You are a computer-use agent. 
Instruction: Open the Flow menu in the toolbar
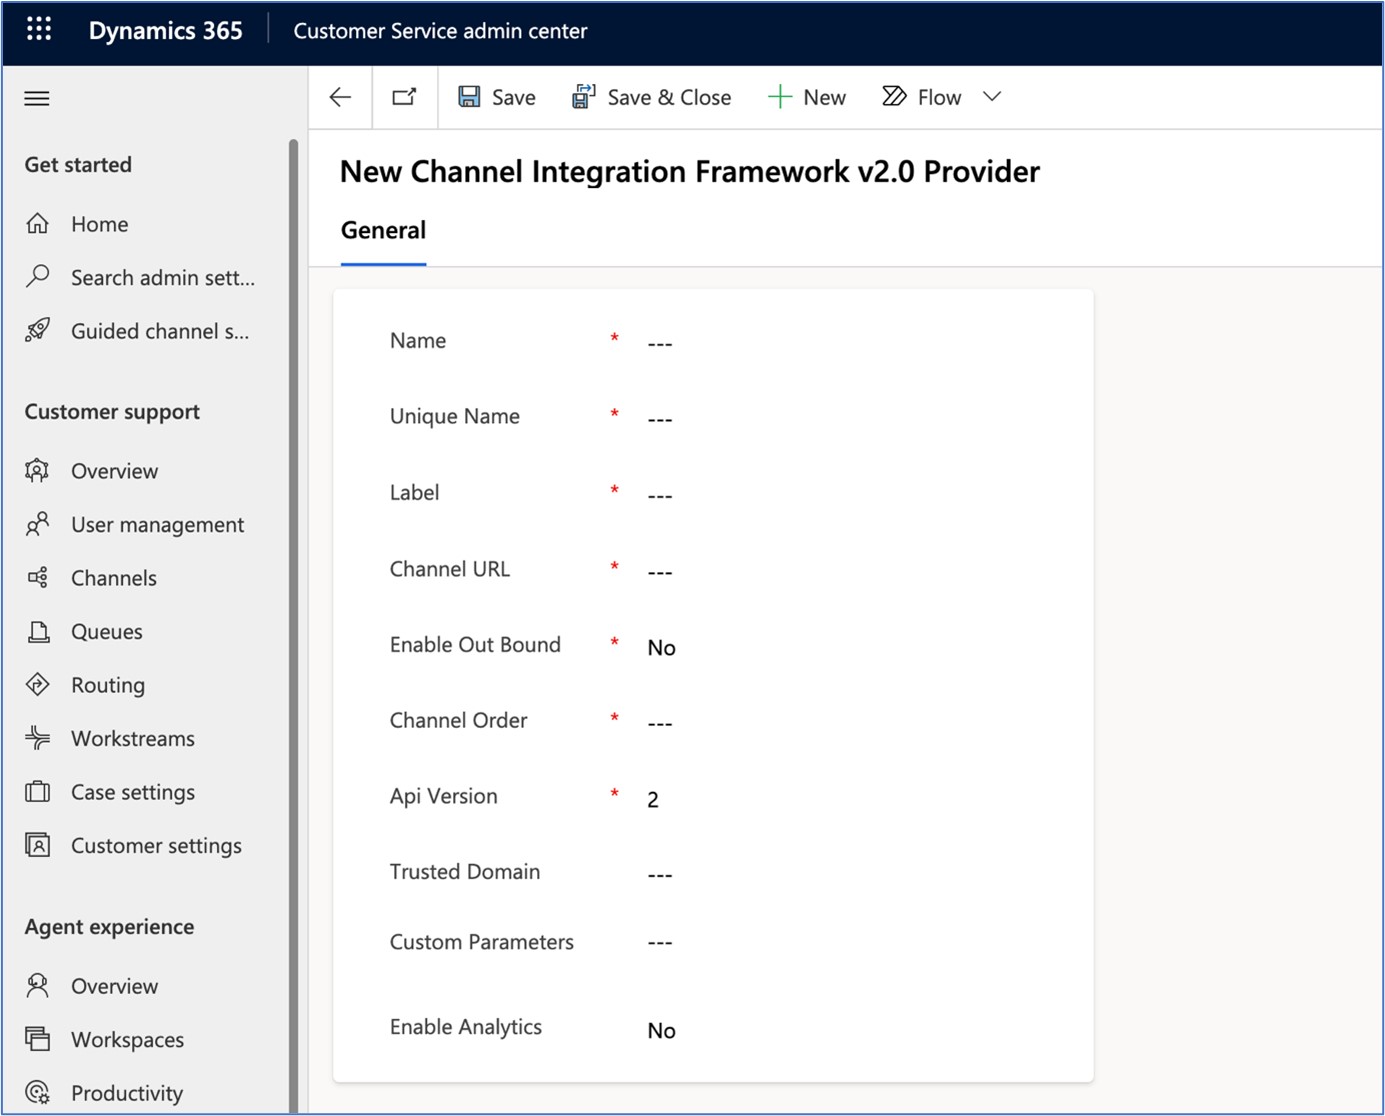coord(922,97)
